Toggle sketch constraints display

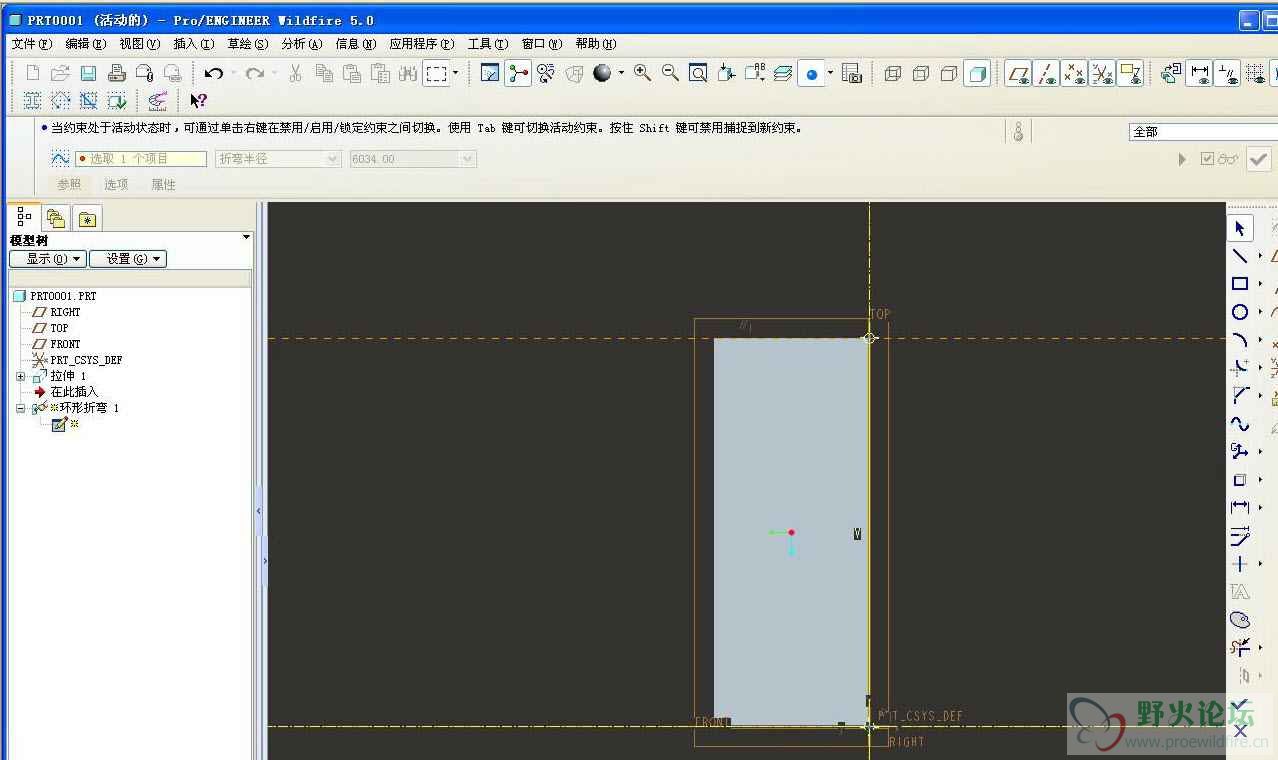click(x=1227, y=73)
